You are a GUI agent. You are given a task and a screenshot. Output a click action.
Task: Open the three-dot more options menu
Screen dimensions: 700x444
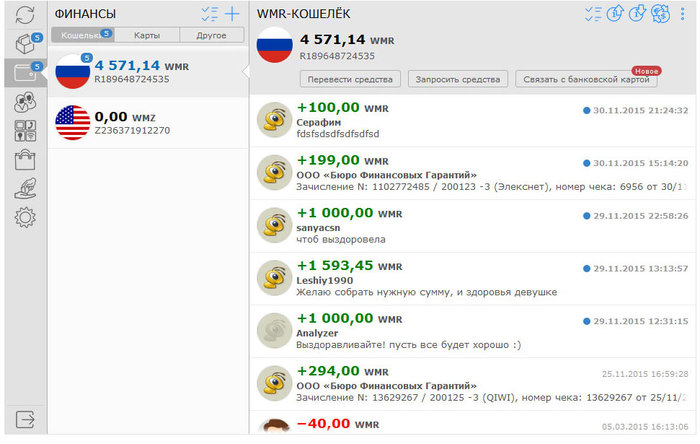click(683, 14)
